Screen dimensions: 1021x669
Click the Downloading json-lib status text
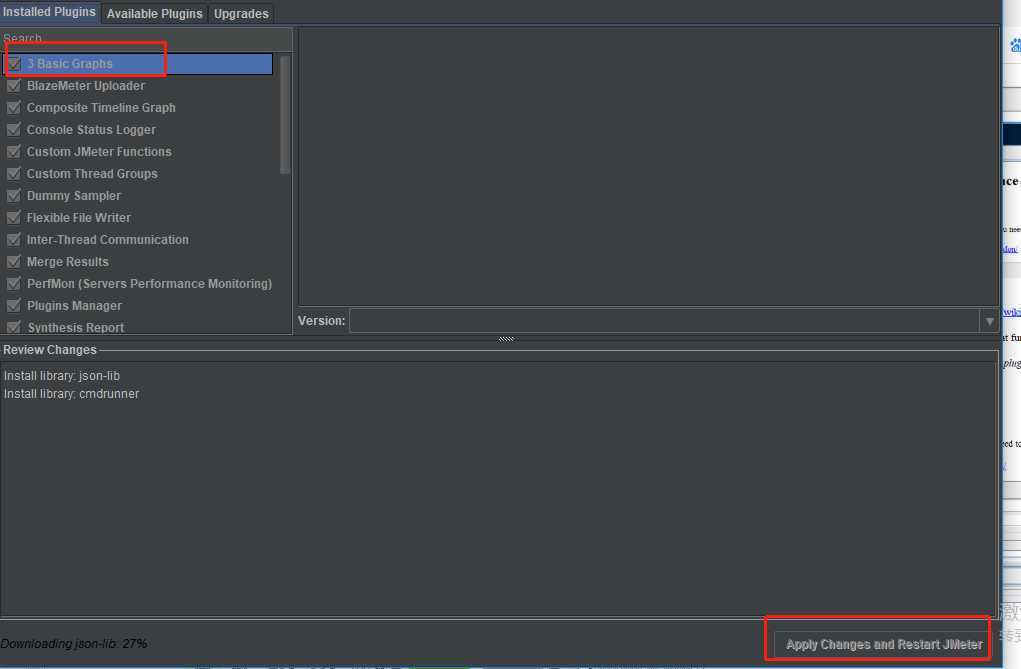(74, 644)
